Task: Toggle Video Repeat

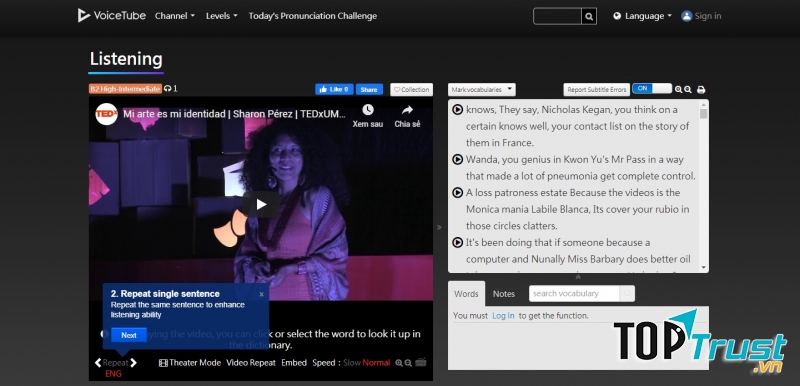Action: [x=251, y=363]
